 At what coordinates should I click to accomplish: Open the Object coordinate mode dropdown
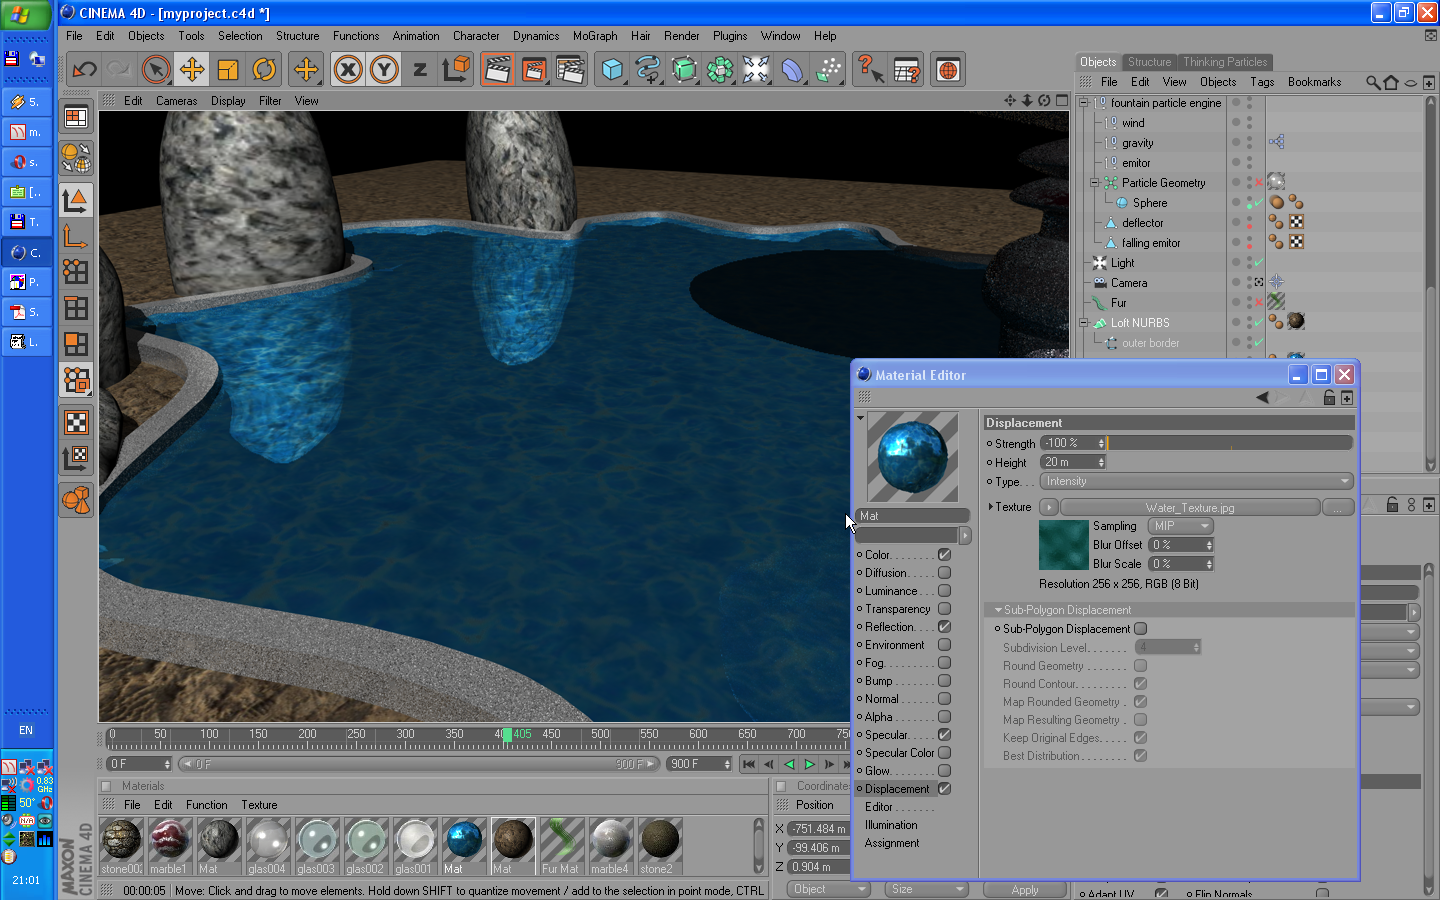coord(827,889)
